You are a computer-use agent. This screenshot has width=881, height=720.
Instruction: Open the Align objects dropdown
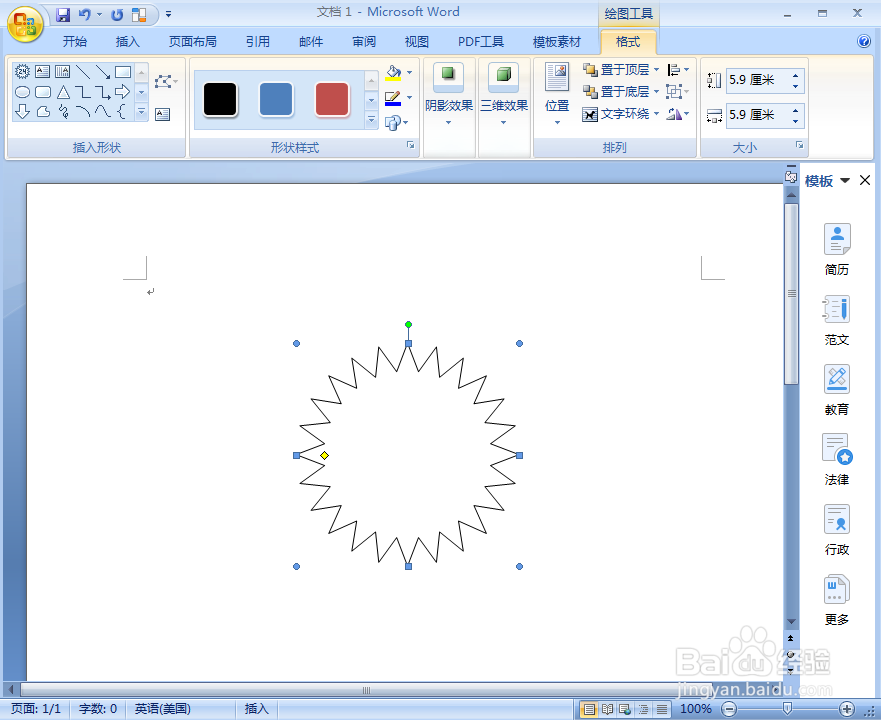pyautogui.click(x=678, y=70)
